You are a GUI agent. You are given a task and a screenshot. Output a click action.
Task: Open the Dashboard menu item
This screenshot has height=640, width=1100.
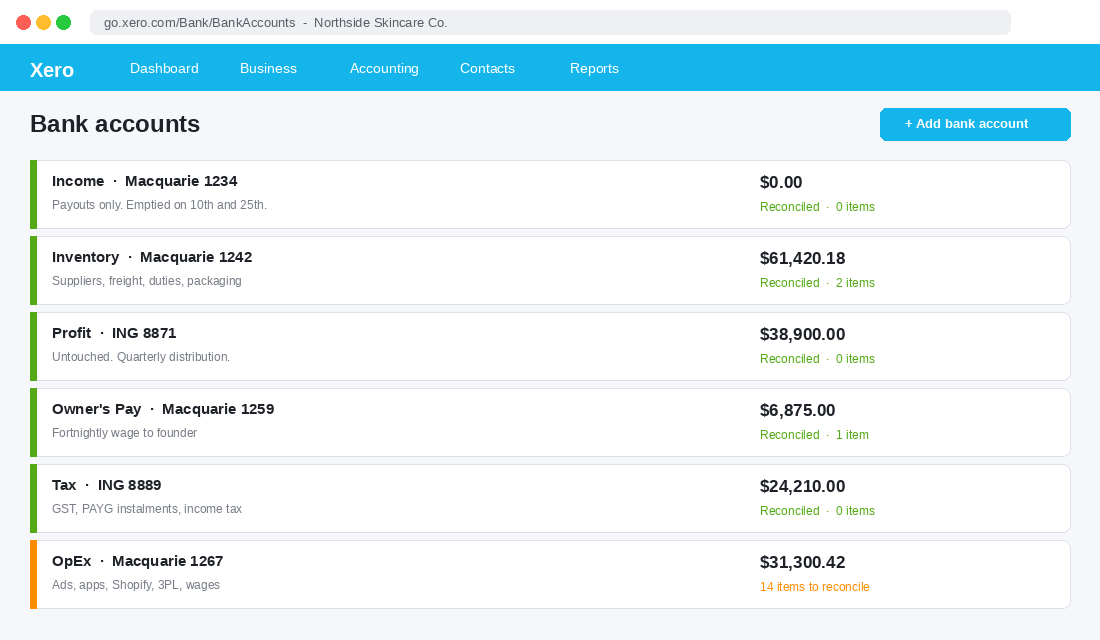pos(164,68)
